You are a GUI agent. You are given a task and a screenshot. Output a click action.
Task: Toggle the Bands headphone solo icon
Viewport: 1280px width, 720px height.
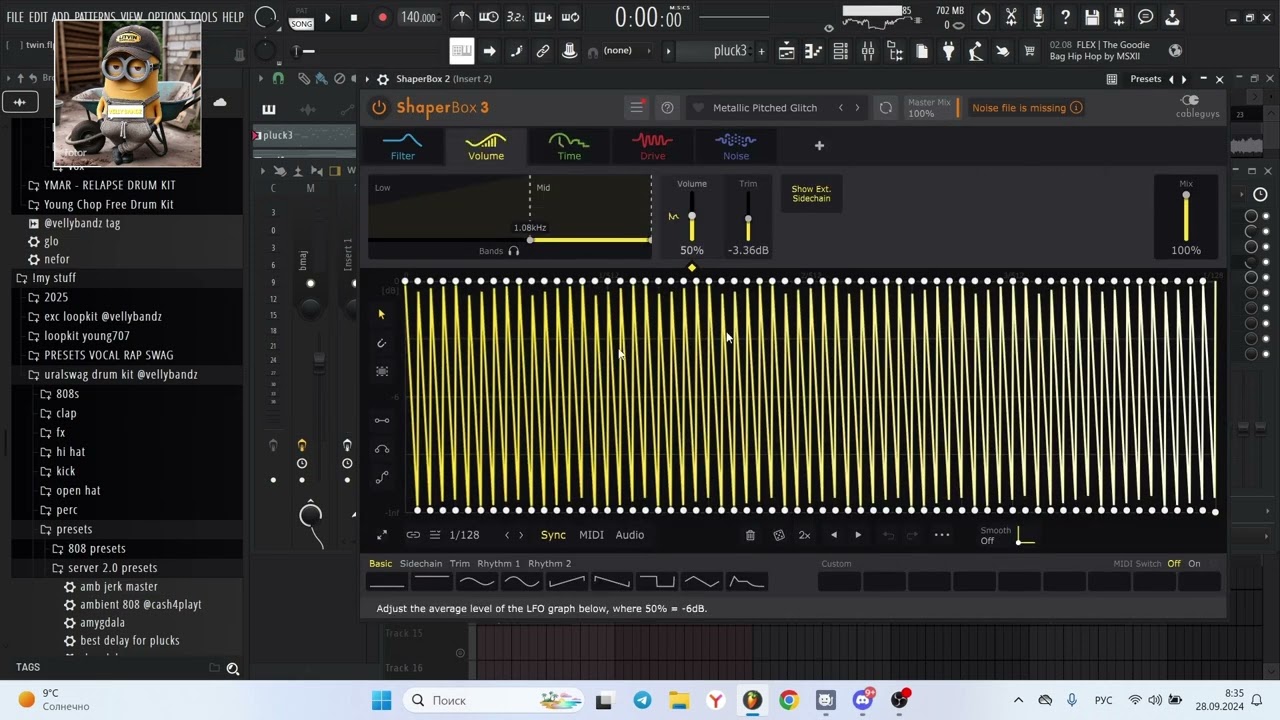click(514, 251)
